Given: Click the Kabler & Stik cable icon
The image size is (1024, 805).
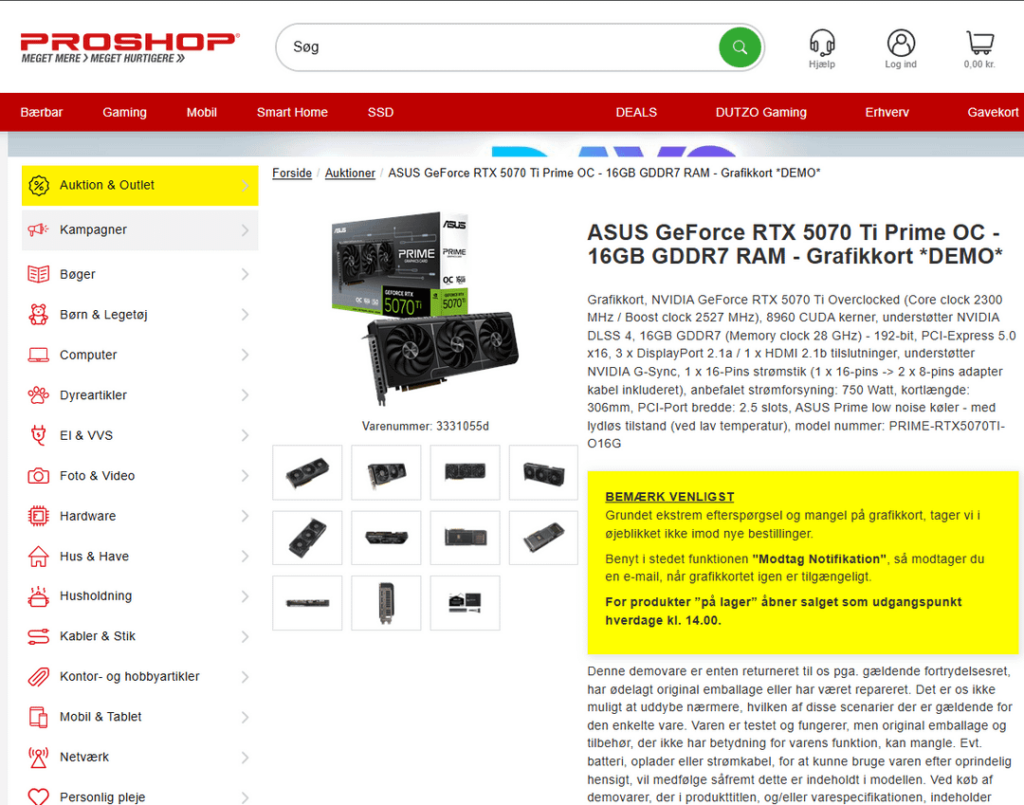Looking at the screenshot, I should 39,637.
